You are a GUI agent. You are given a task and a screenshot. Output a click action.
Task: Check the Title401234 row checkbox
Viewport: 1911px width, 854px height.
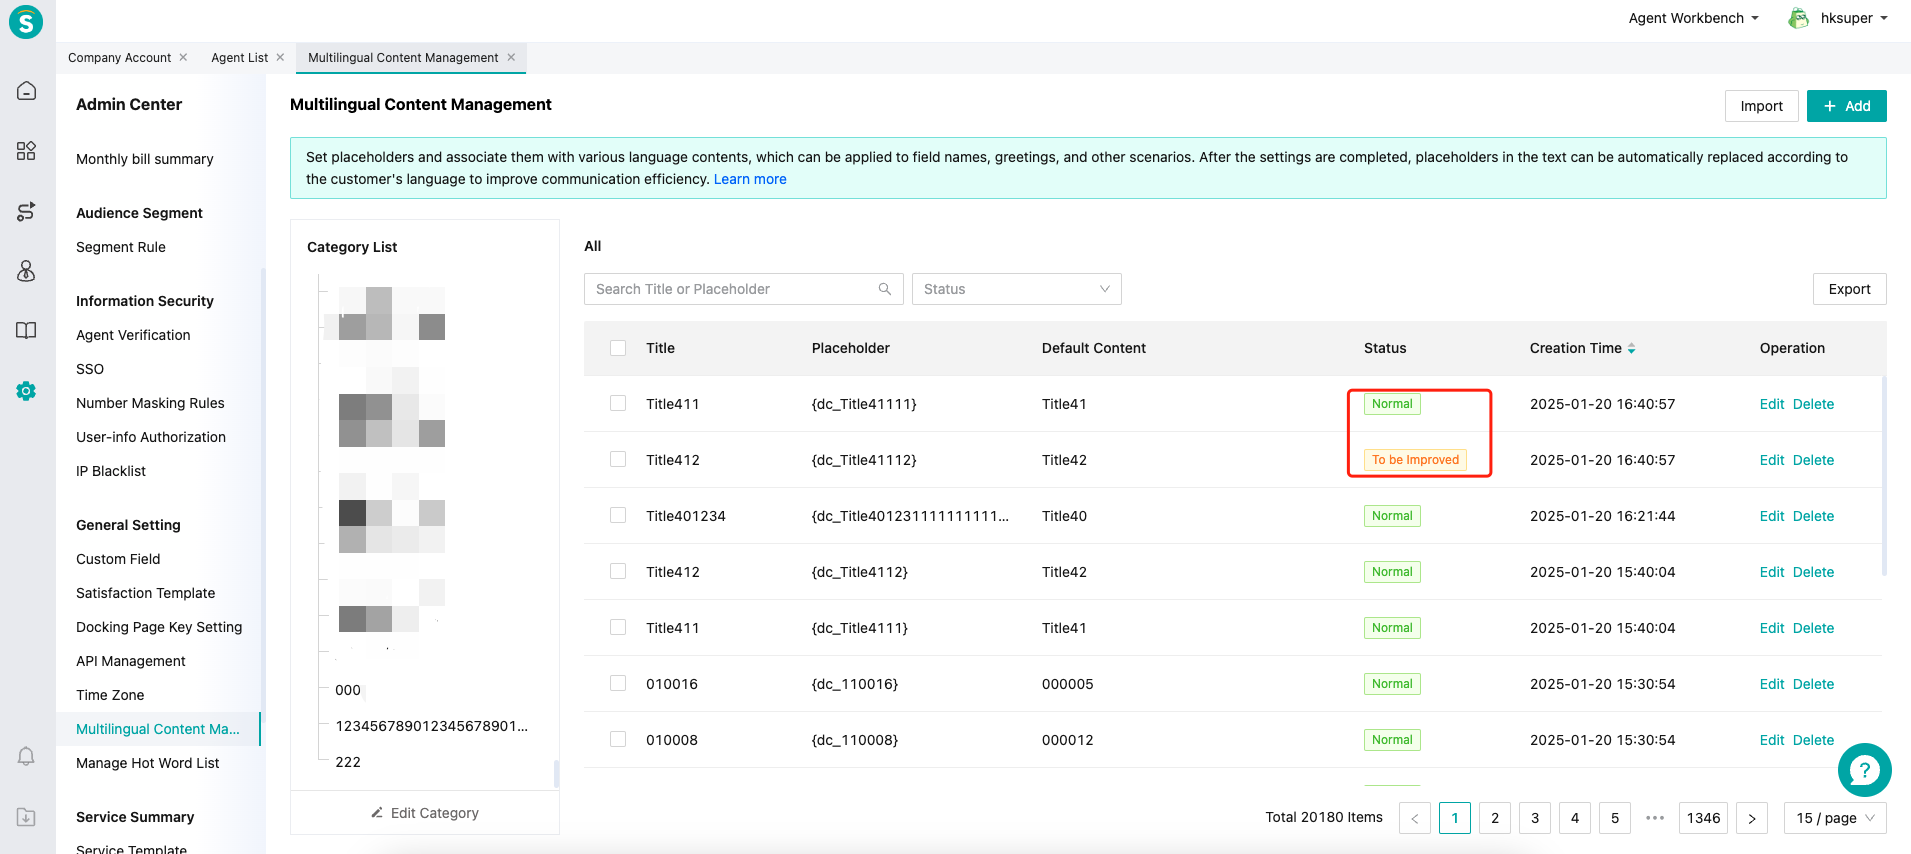[618, 515]
